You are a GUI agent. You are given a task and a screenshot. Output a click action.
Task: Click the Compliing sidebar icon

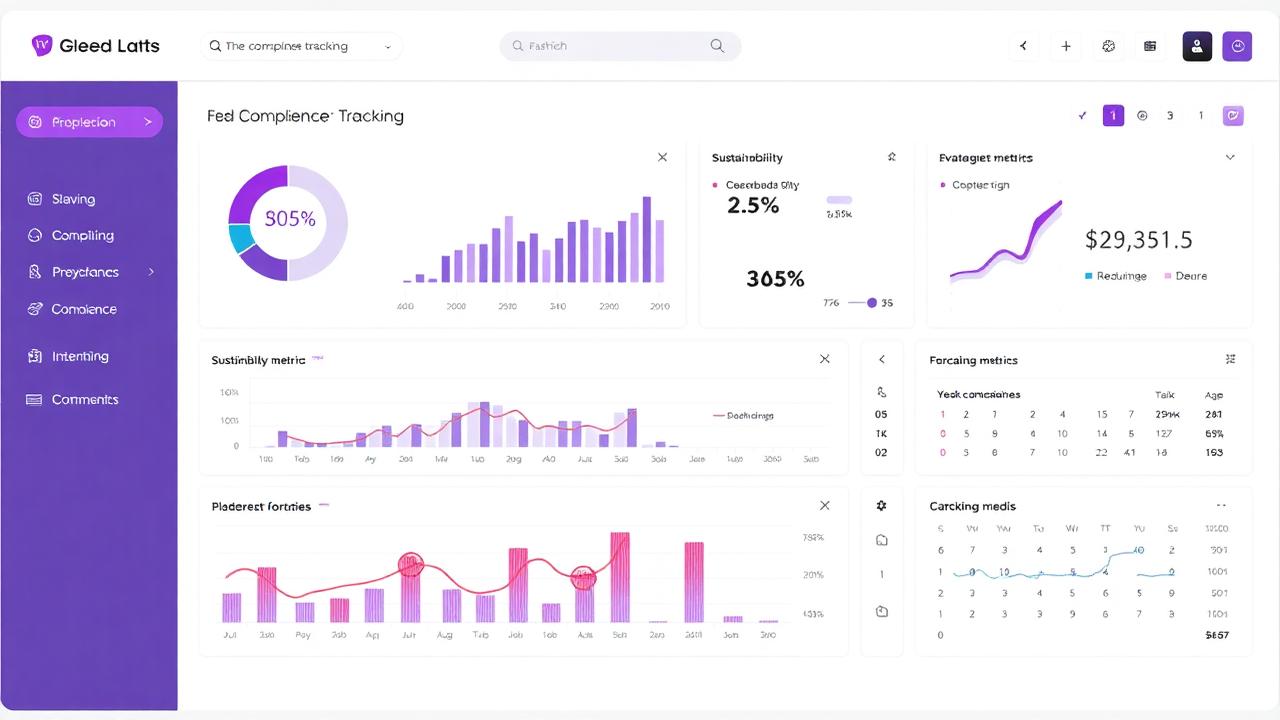click(x=33, y=235)
